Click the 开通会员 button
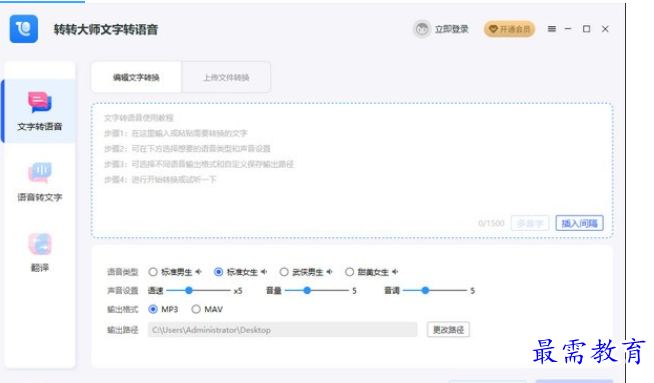 509,29
